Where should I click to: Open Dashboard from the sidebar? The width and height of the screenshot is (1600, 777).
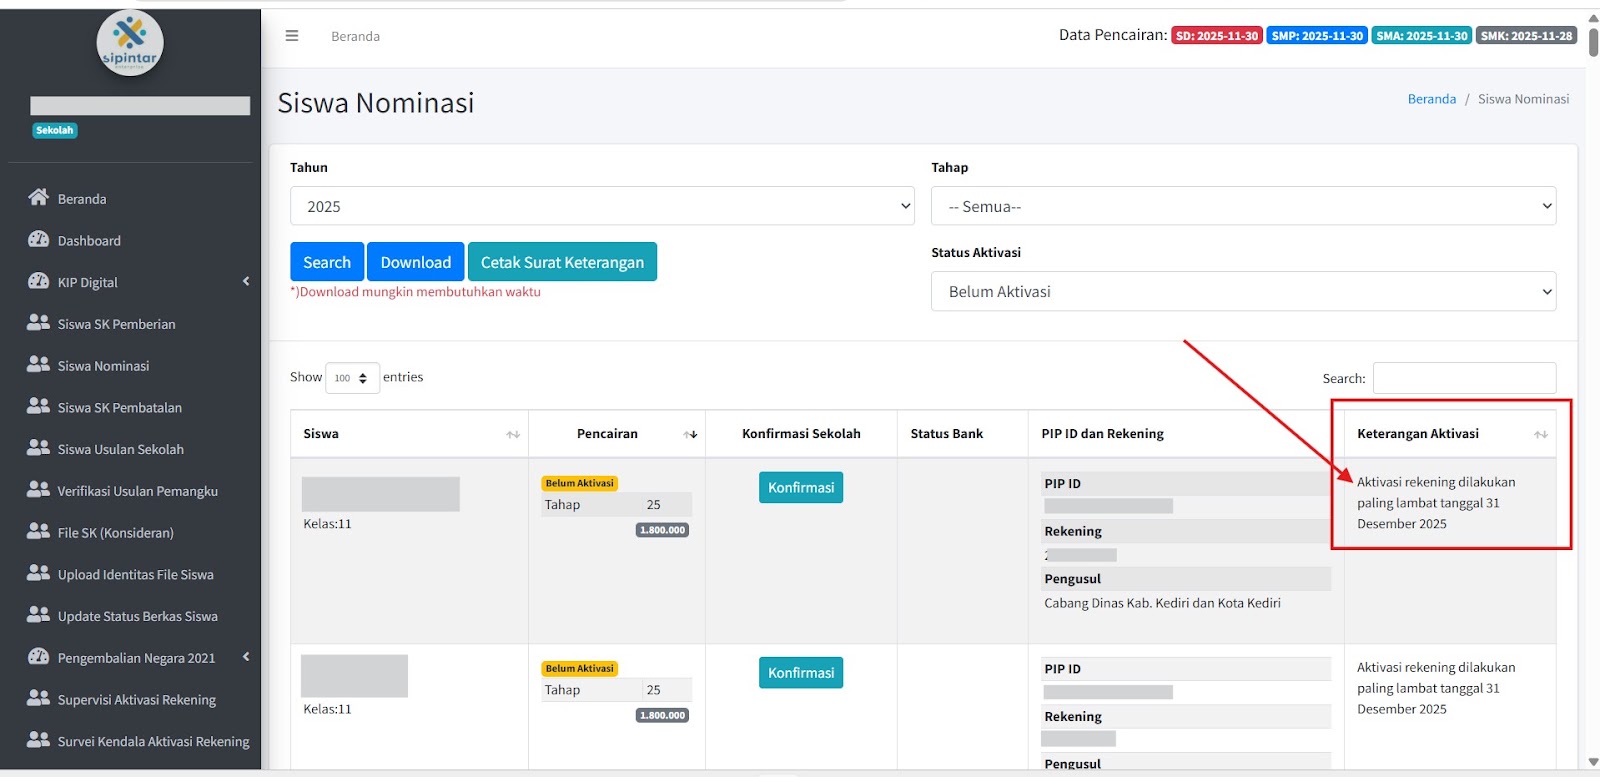point(89,241)
